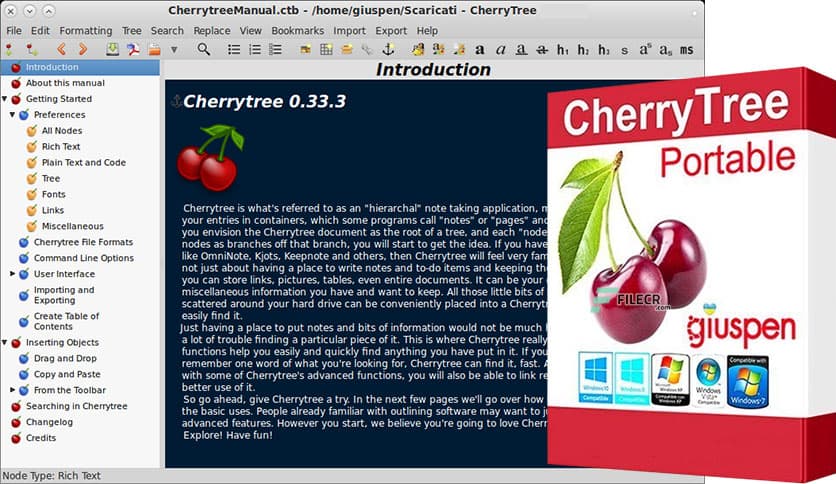This screenshot has width=836, height=484.
Task: Select the Rich Text tree item
Action: pyautogui.click(x=61, y=147)
